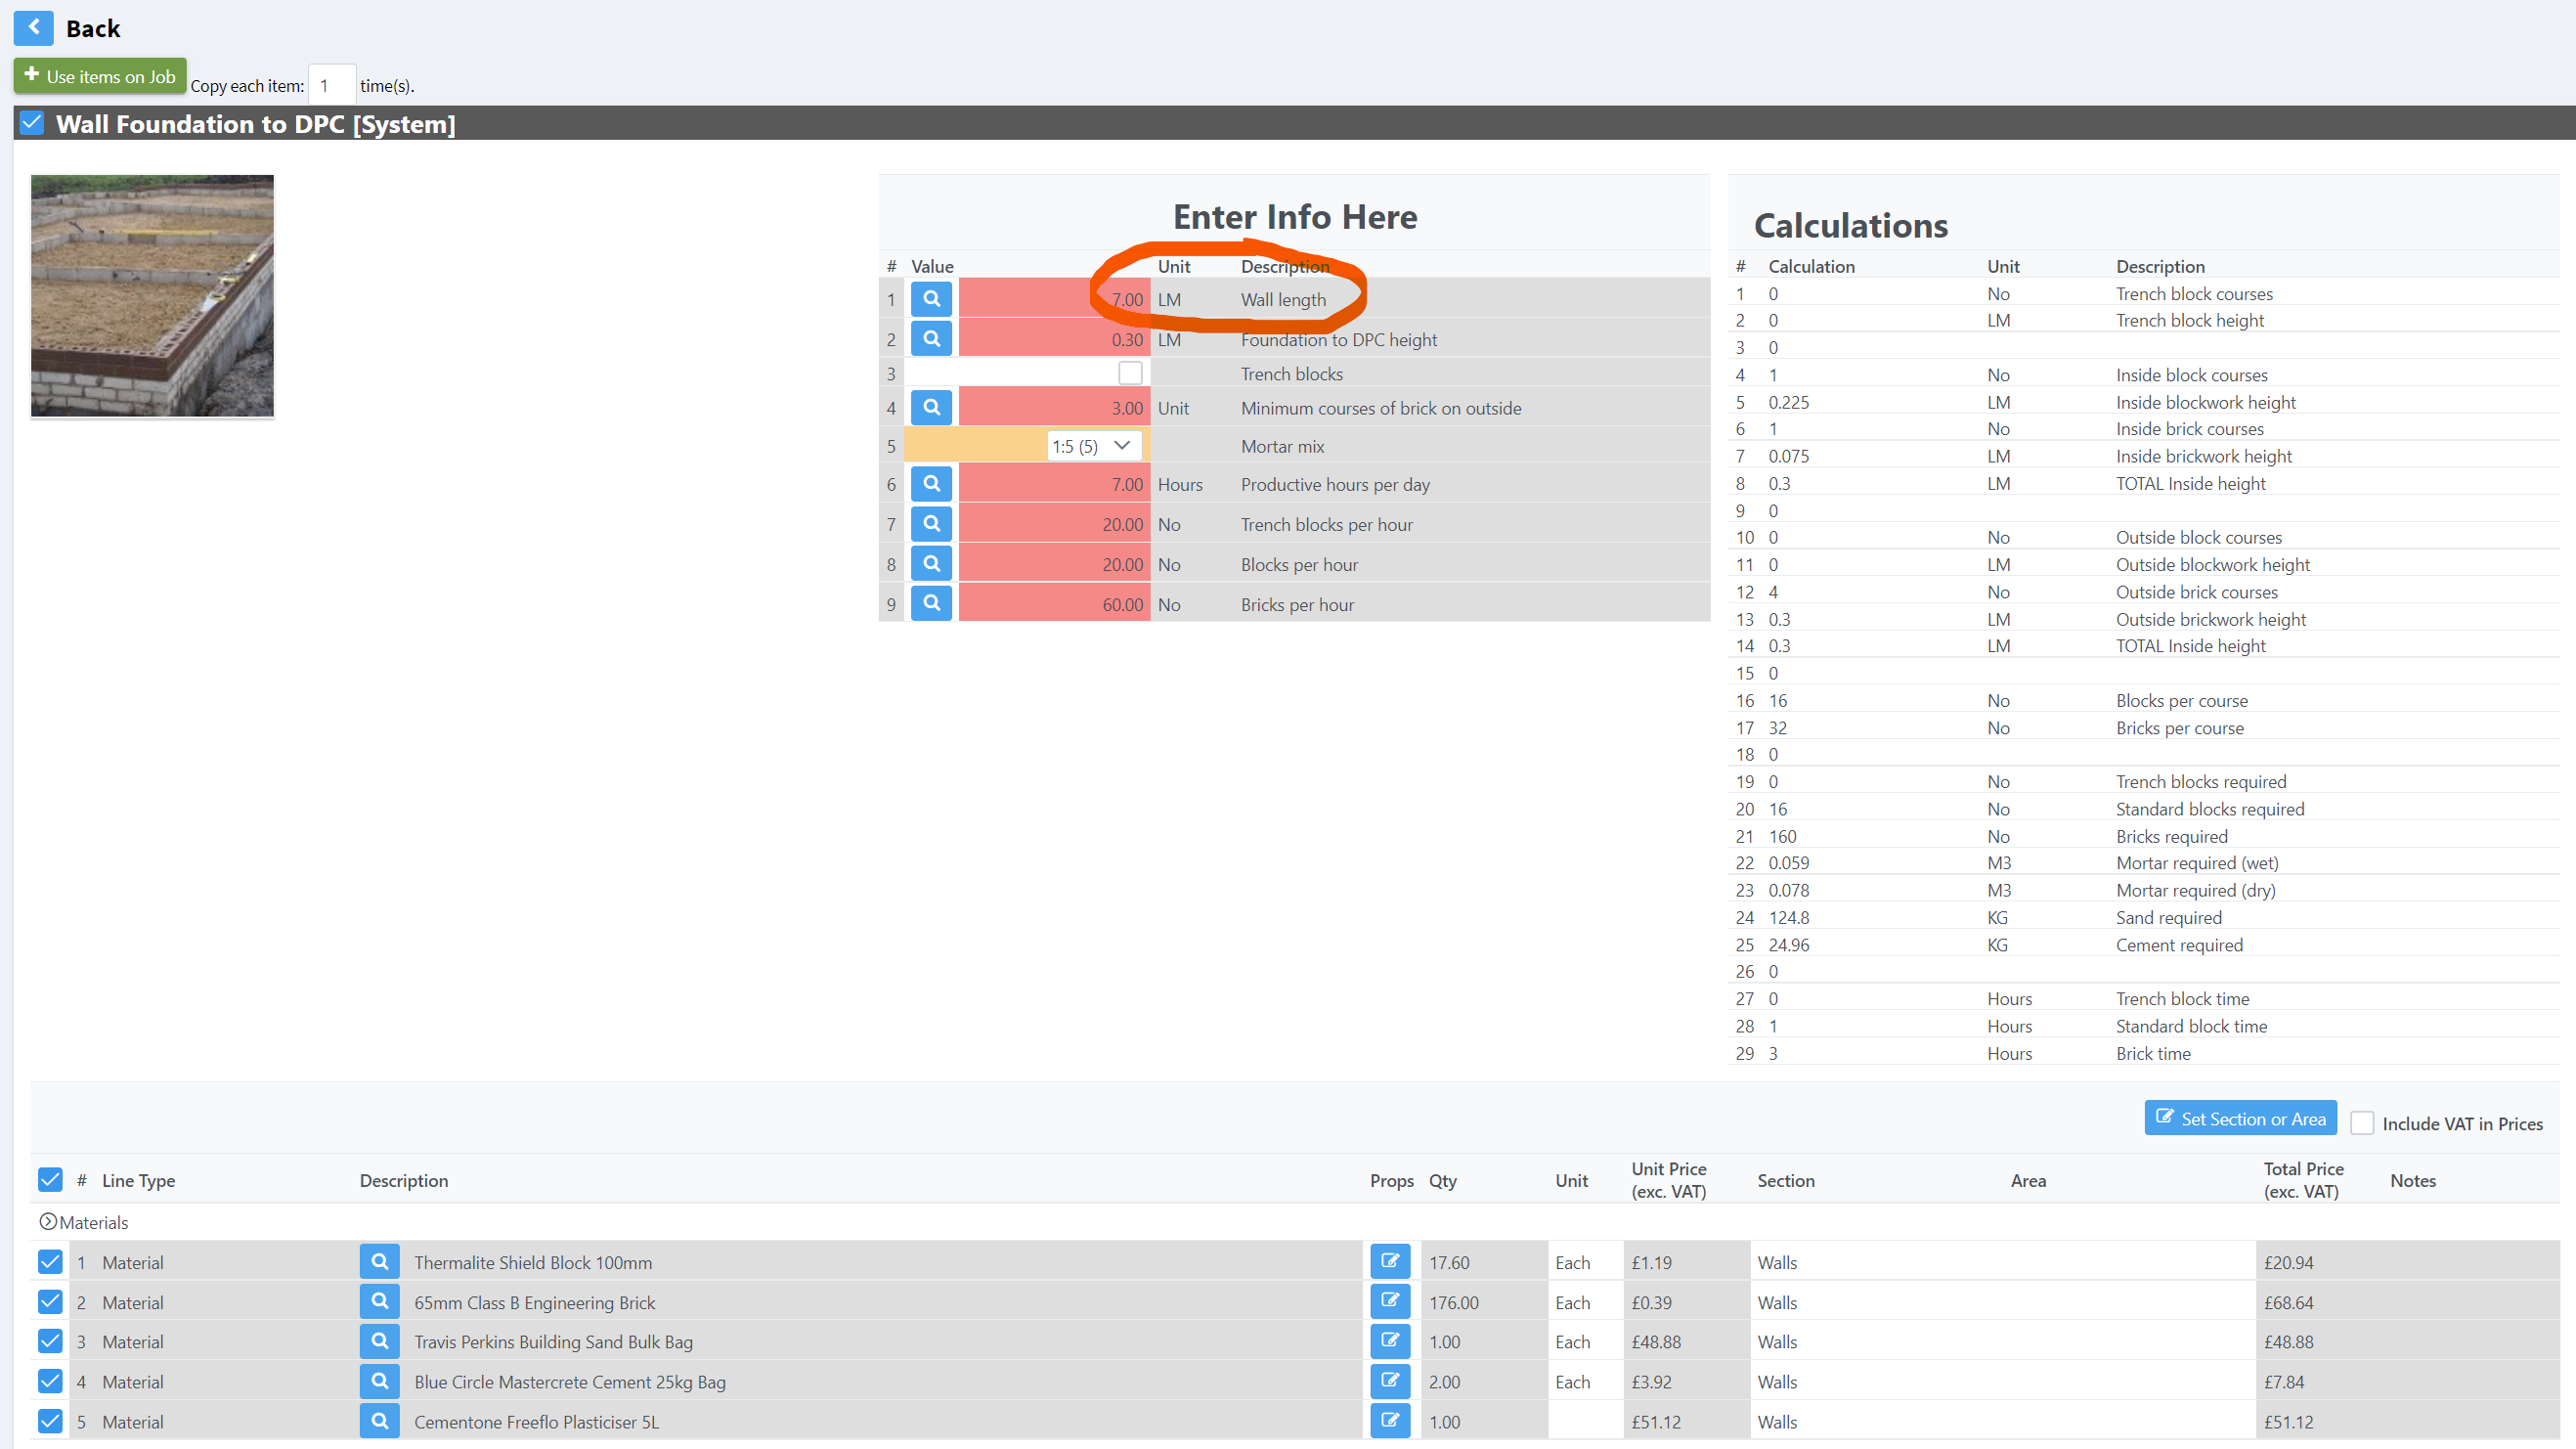Viewport: 2576px width, 1449px height.
Task: Open lookup for Travis Perkins Building Sand
Action: 379,1341
